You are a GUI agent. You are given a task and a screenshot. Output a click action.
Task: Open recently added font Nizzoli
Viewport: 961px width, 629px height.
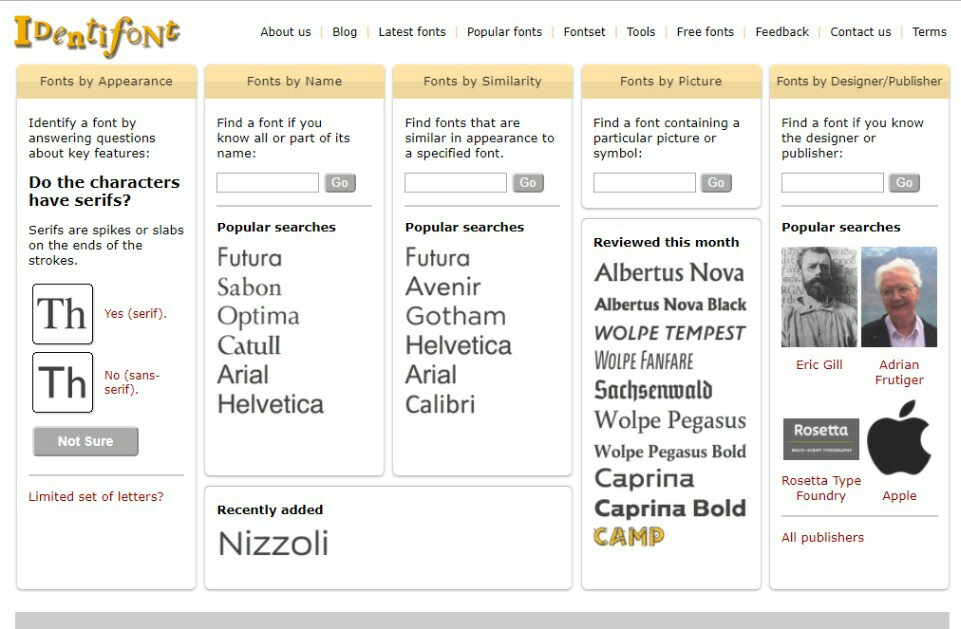(x=273, y=544)
